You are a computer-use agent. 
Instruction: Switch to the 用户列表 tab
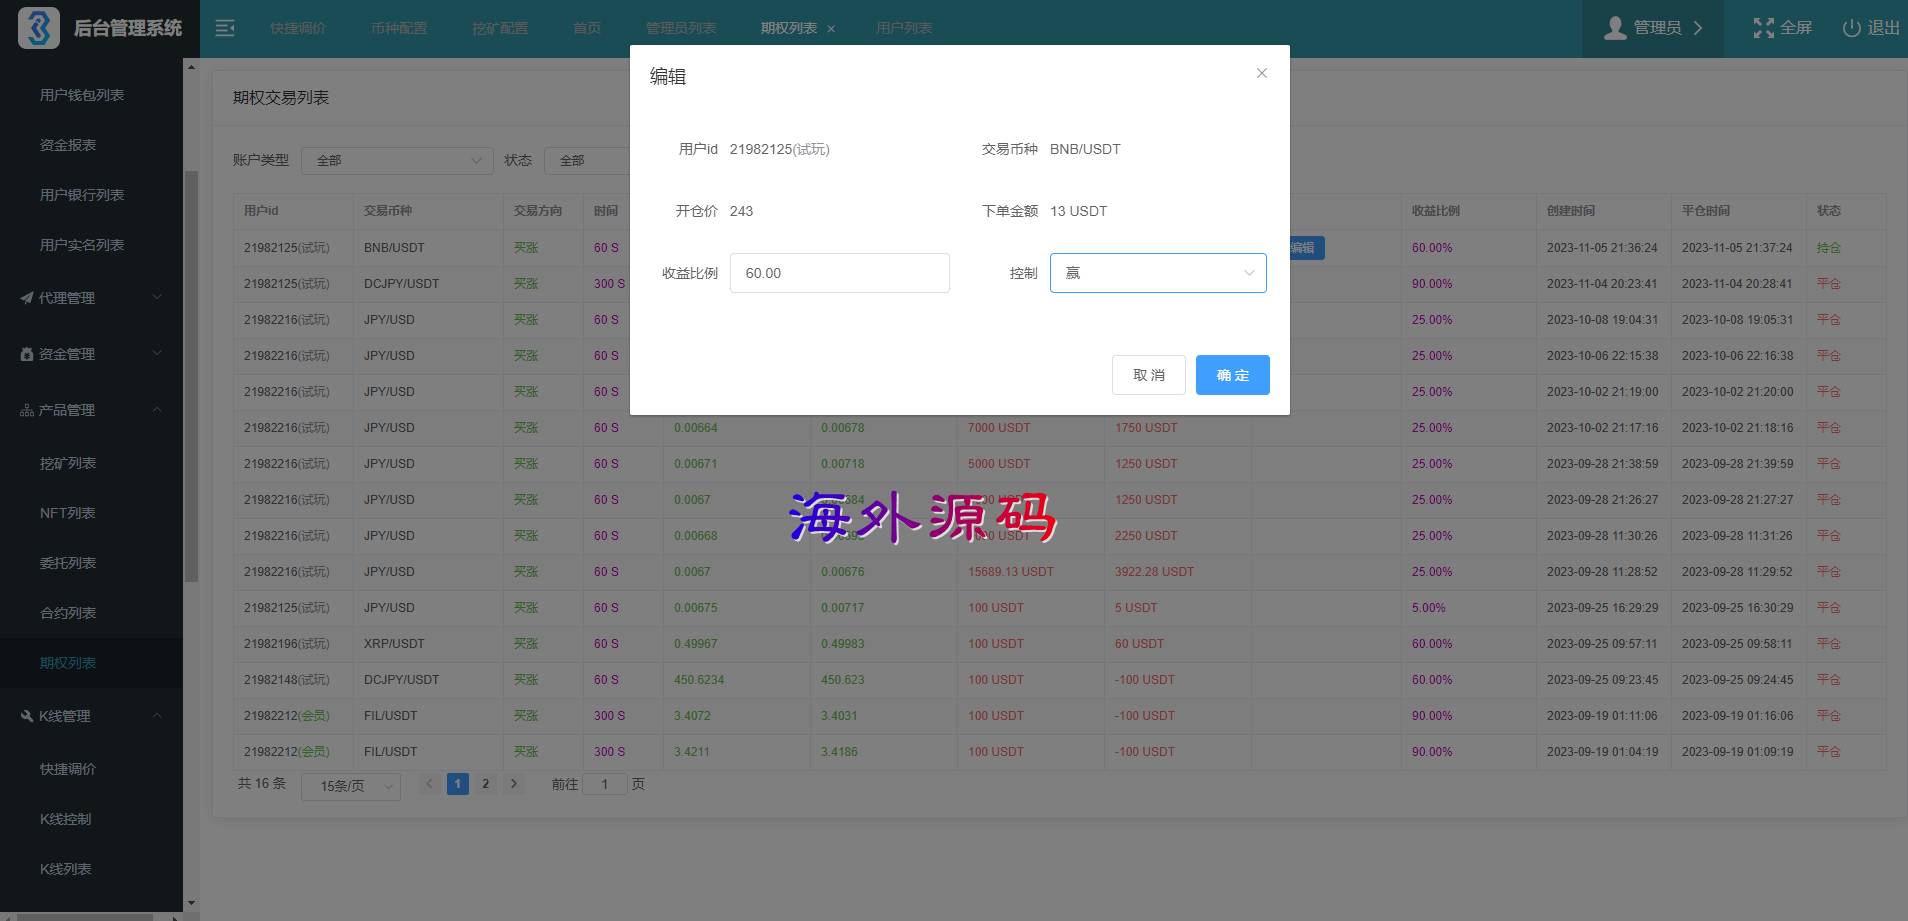click(x=904, y=28)
